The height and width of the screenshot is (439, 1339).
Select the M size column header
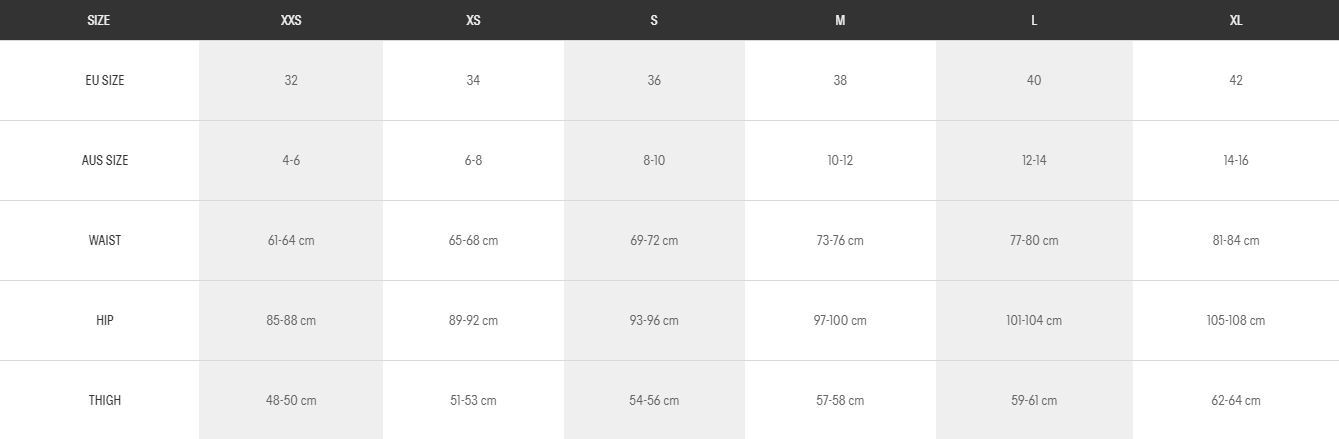point(840,20)
